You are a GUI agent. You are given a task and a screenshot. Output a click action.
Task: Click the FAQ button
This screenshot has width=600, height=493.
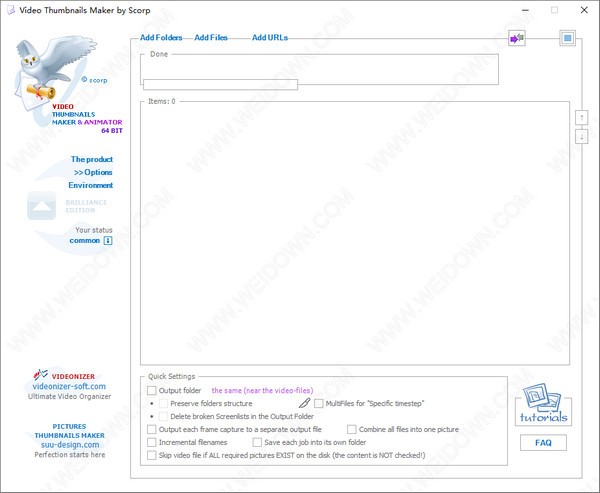click(x=543, y=443)
